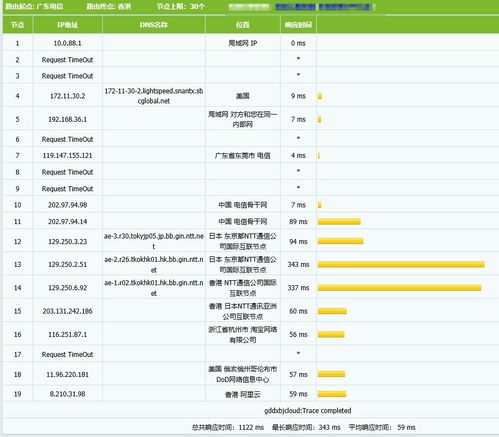Click the 香港 日本NTT通讯亚洲公司互联节点 location
The image size is (499, 437).
[x=243, y=311]
